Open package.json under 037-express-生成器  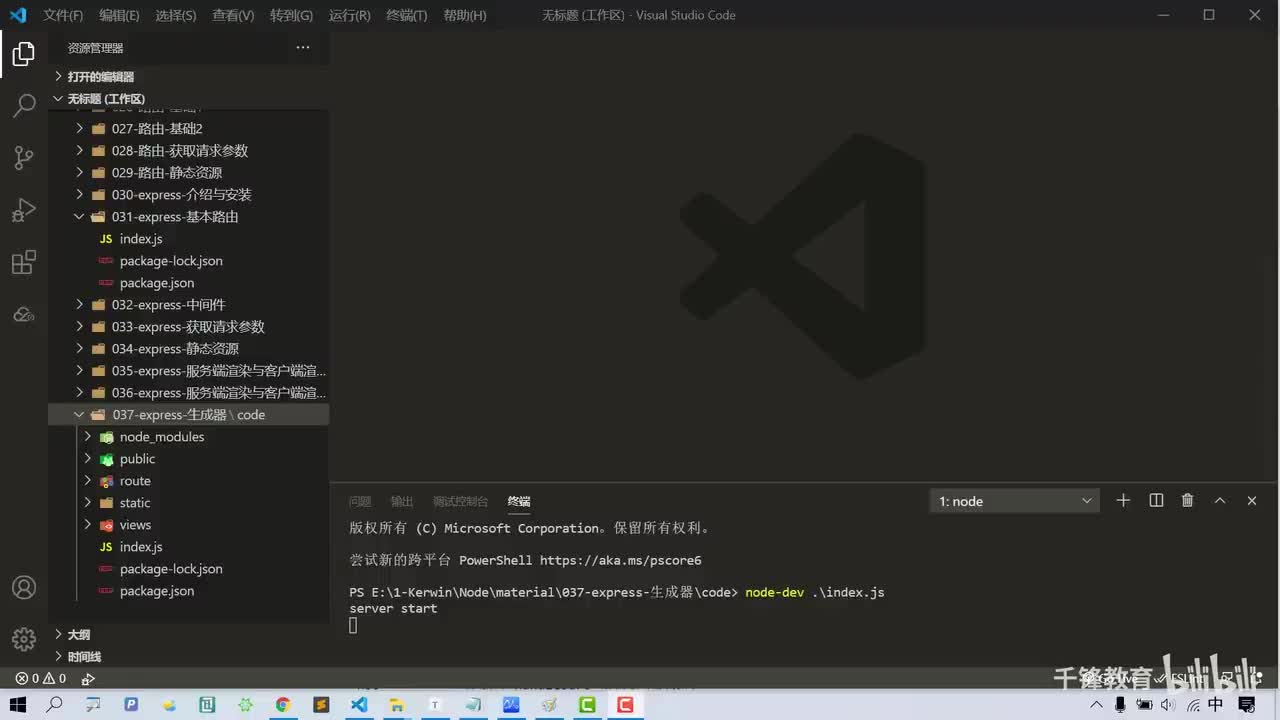click(x=189, y=591)
